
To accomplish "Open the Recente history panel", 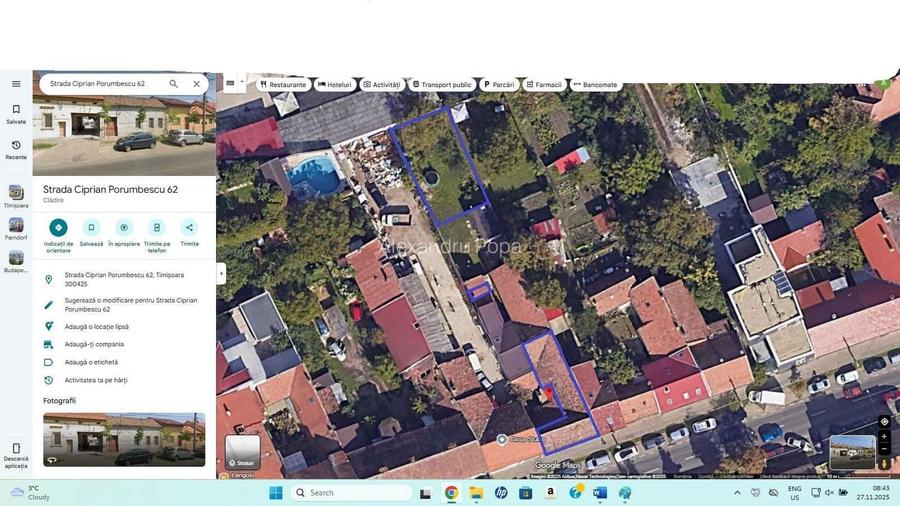I will (16, 149).
